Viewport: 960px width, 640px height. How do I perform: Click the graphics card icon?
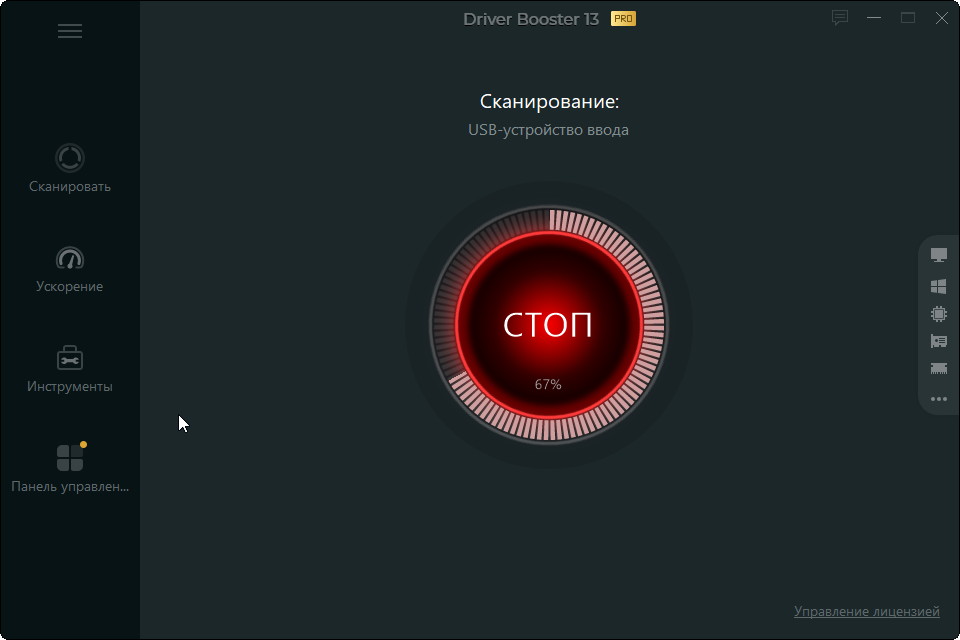(x=938, y=342)
